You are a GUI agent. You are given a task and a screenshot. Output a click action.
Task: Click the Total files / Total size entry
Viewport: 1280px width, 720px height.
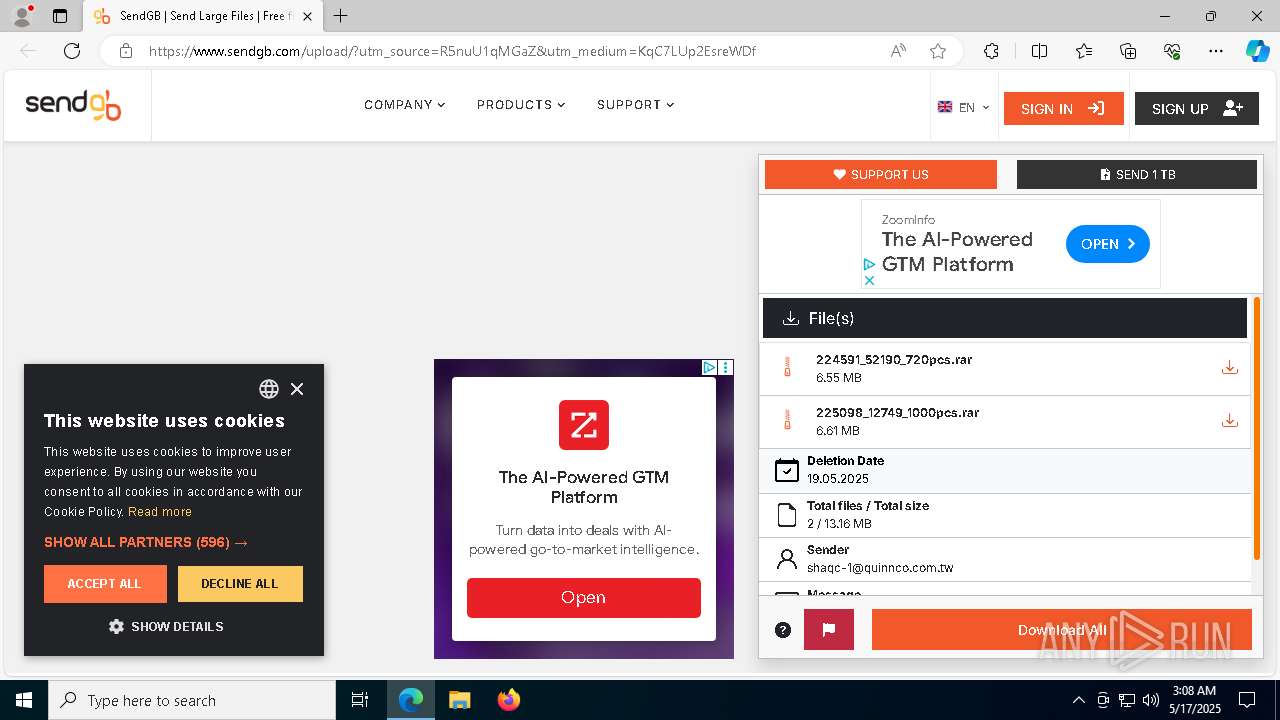click(1005, 514)
